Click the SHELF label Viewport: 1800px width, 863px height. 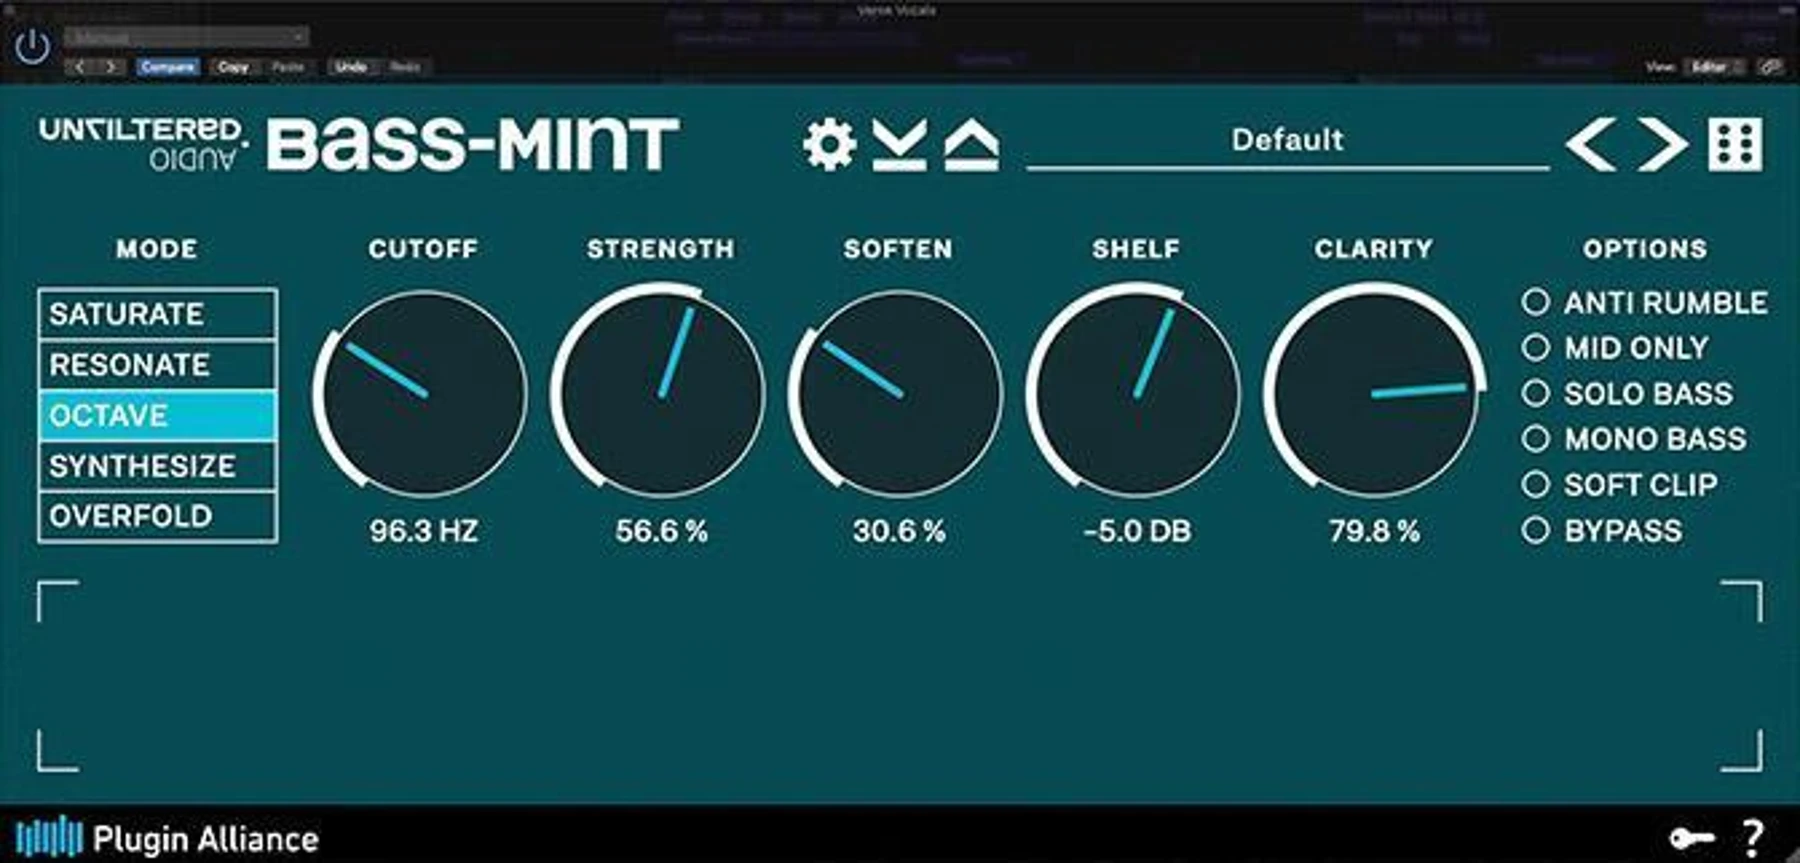[x=1136, y=249]
